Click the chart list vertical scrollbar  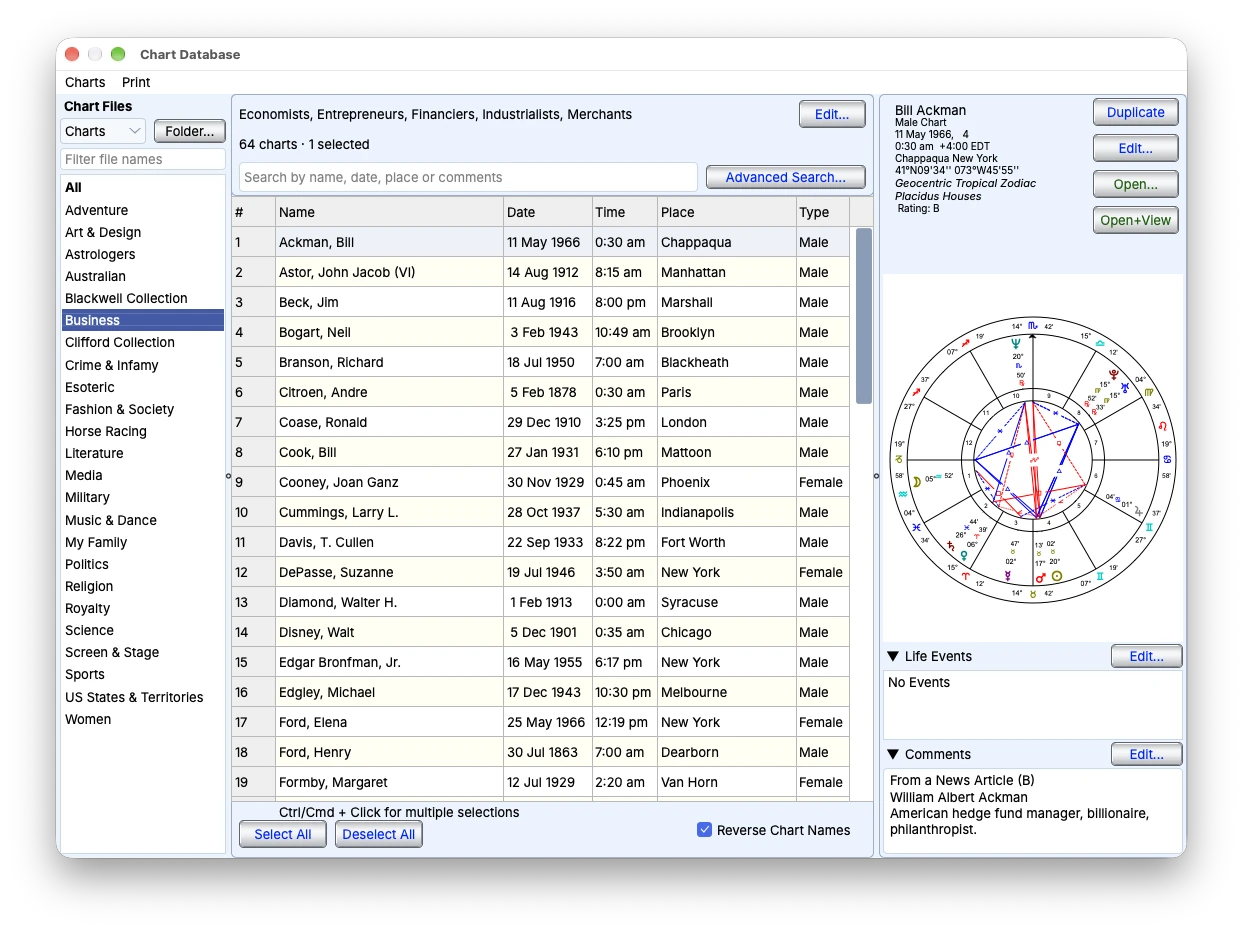[863, 316]
